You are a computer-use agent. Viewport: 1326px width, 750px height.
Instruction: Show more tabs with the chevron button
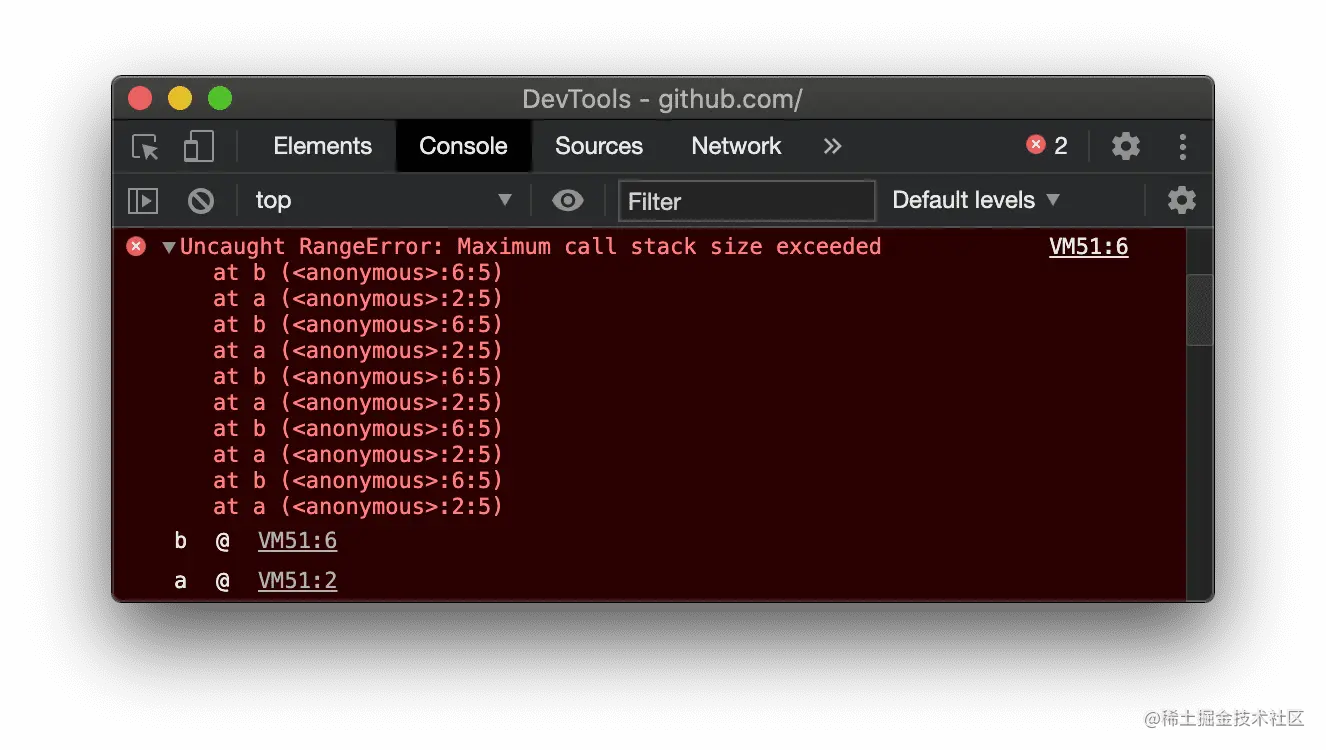(832, 147)
